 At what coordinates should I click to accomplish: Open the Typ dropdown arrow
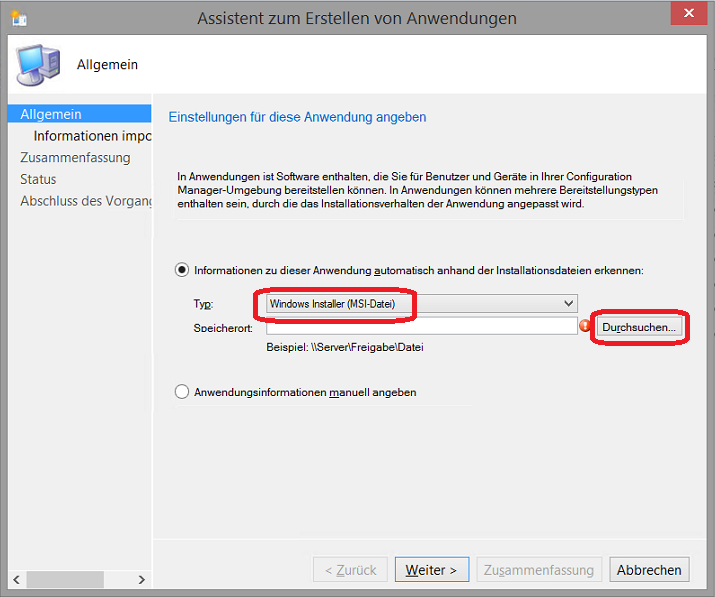click(568, 303)
